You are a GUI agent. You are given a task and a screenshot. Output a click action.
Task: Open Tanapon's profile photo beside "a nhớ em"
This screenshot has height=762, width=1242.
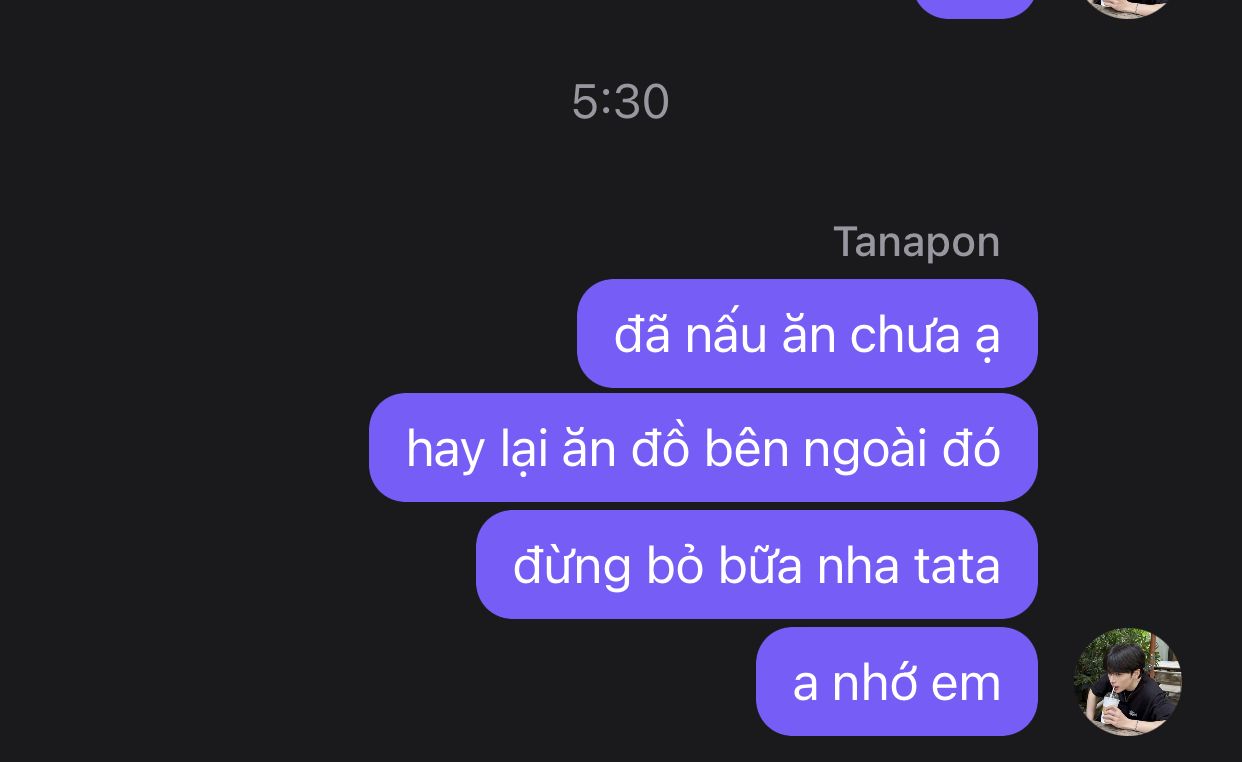(1127, 682)
